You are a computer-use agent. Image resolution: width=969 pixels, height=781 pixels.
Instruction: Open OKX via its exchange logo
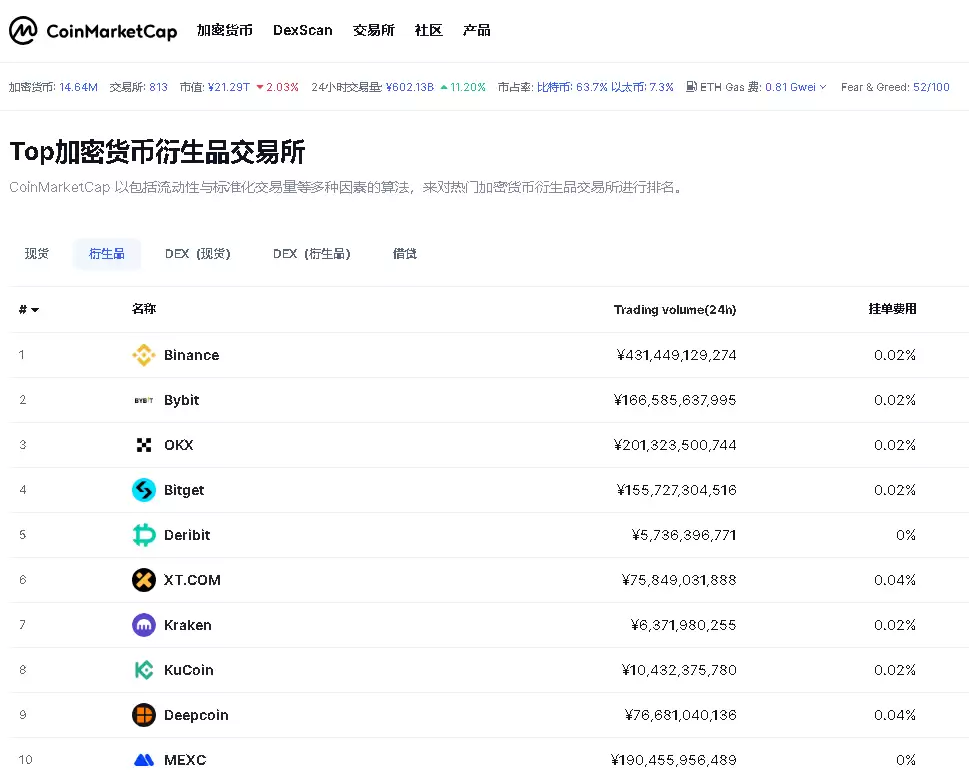coord(144,445)
